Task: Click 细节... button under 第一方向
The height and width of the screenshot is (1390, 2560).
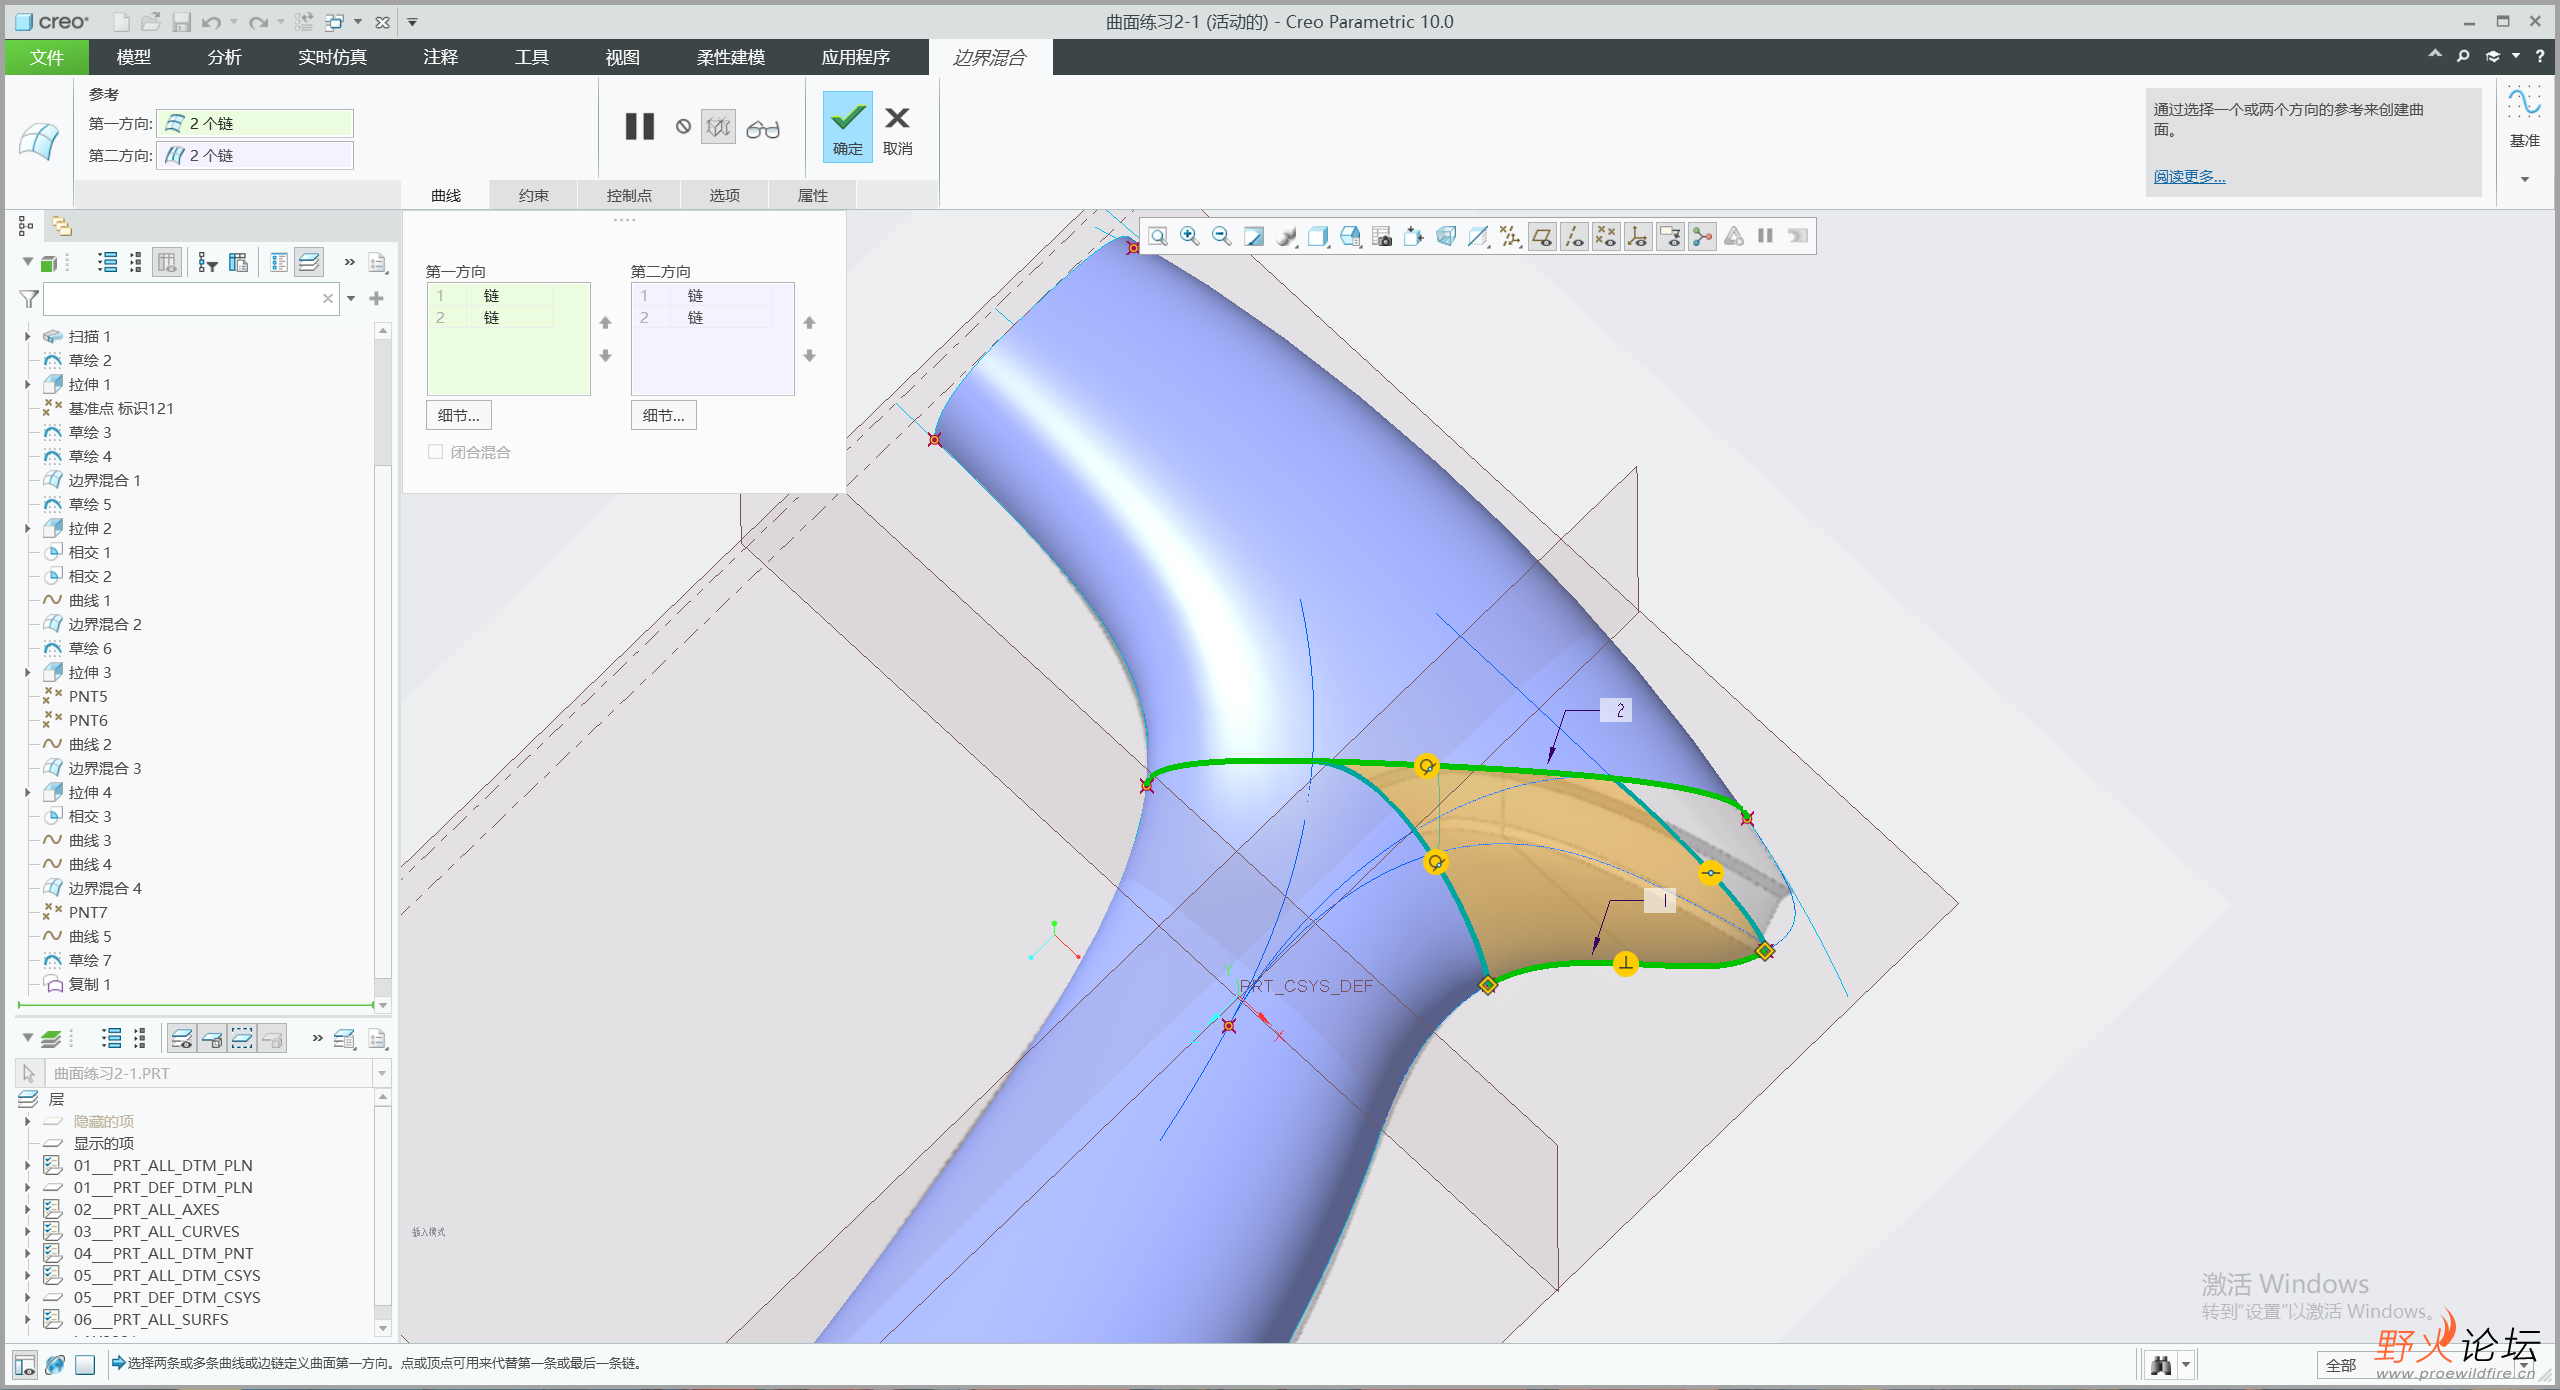Action: pyautogui.click(x=458, y=415)
